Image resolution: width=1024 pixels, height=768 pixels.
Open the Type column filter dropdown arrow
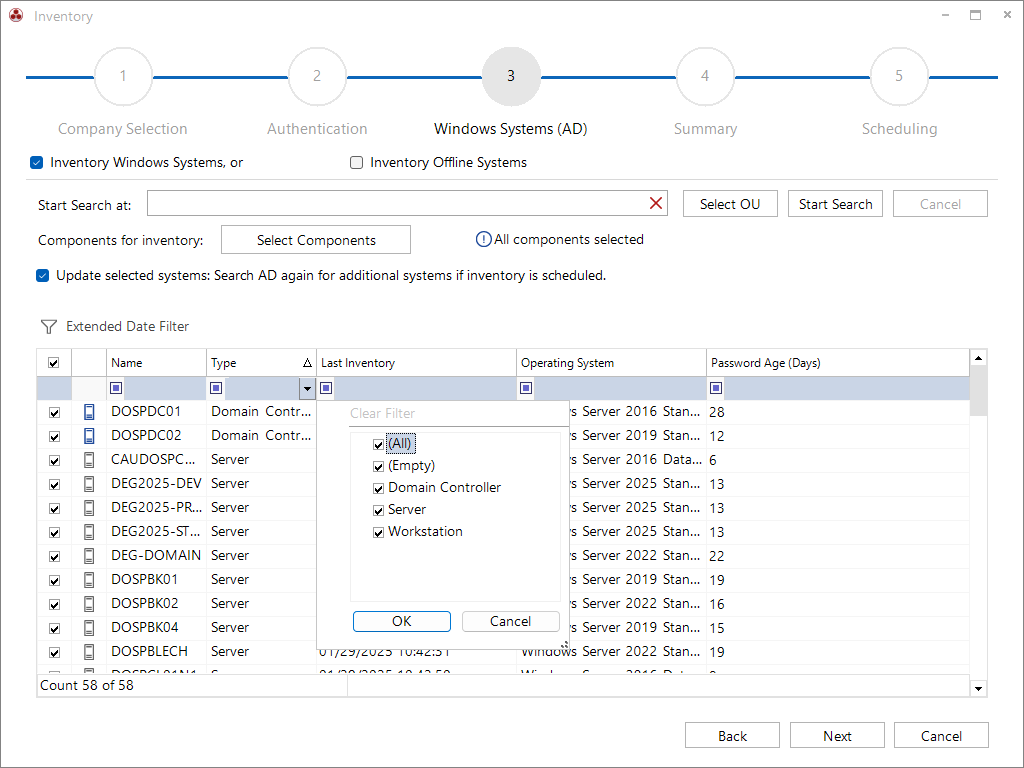(307, 389)
